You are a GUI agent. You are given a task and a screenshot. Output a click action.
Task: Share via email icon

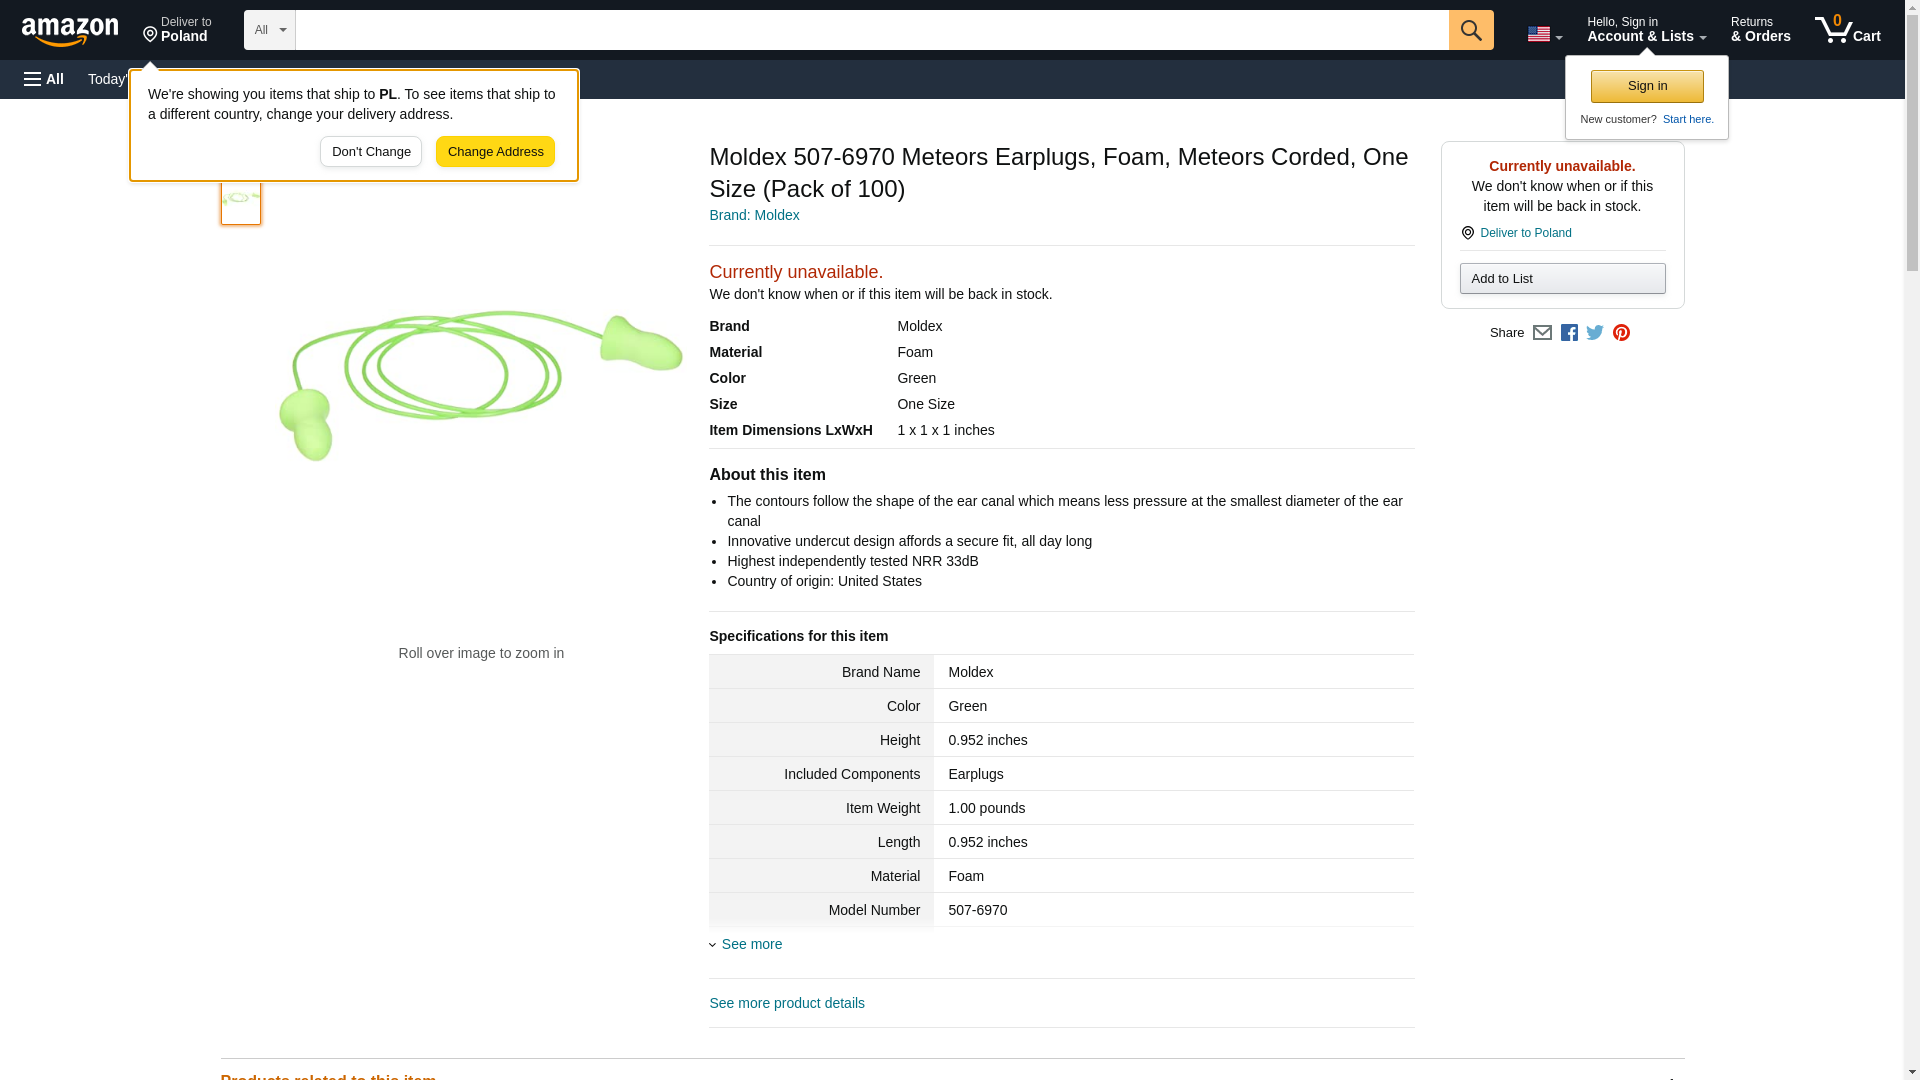coord(1542,333)
